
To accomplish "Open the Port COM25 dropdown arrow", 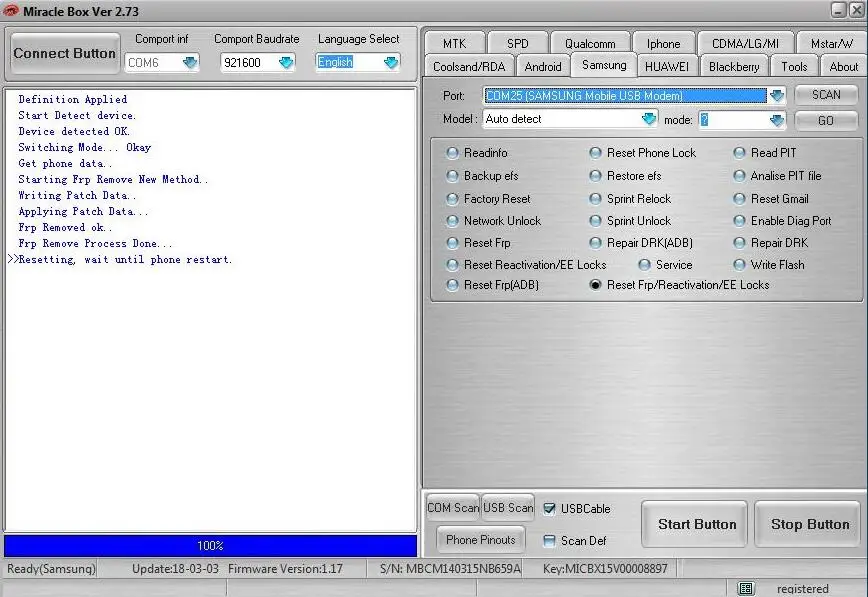I will coord(777,95).
